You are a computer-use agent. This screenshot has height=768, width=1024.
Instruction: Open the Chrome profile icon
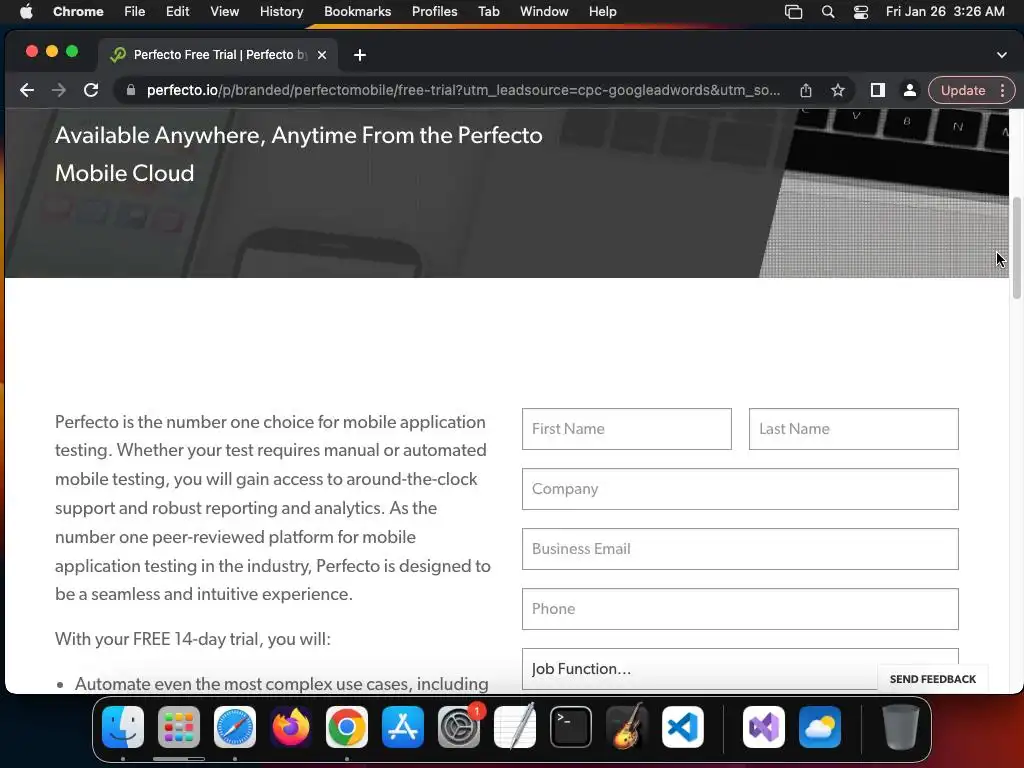tap(909, 90)
